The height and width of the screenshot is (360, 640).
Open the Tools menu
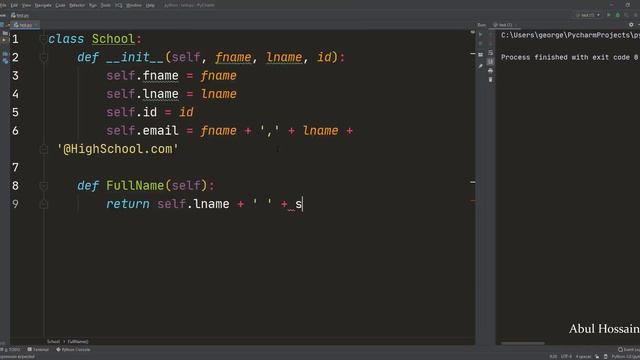click(106, 5)
